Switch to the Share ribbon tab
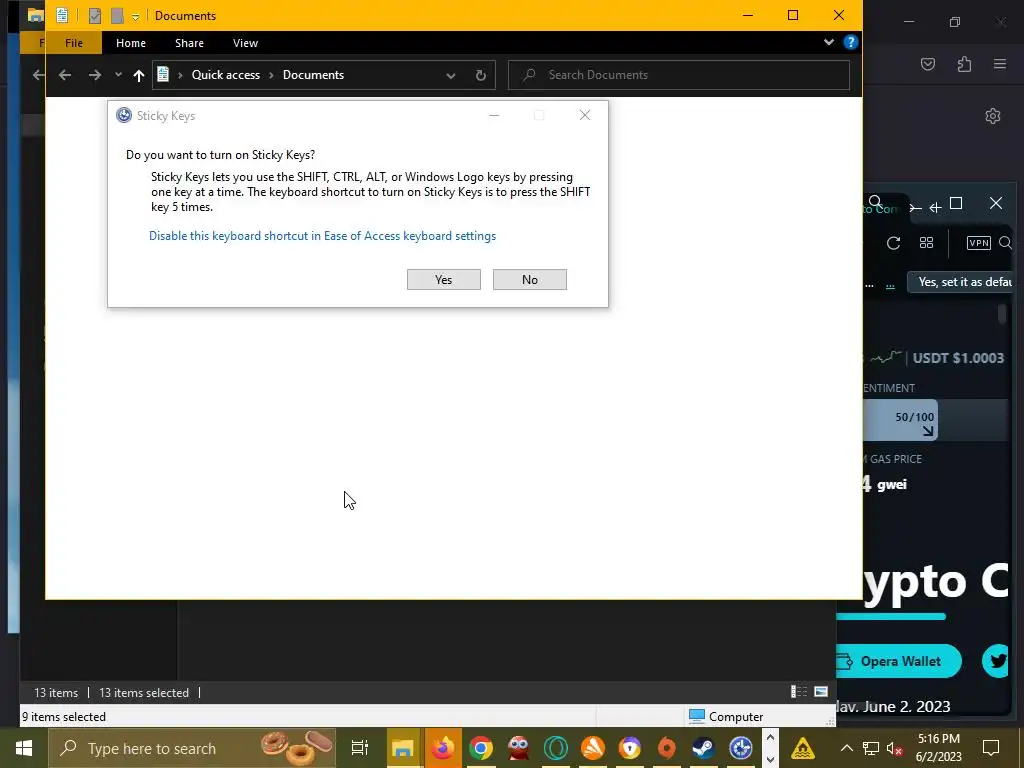Viewport: 1024px width, 768px height. [189, 43]
